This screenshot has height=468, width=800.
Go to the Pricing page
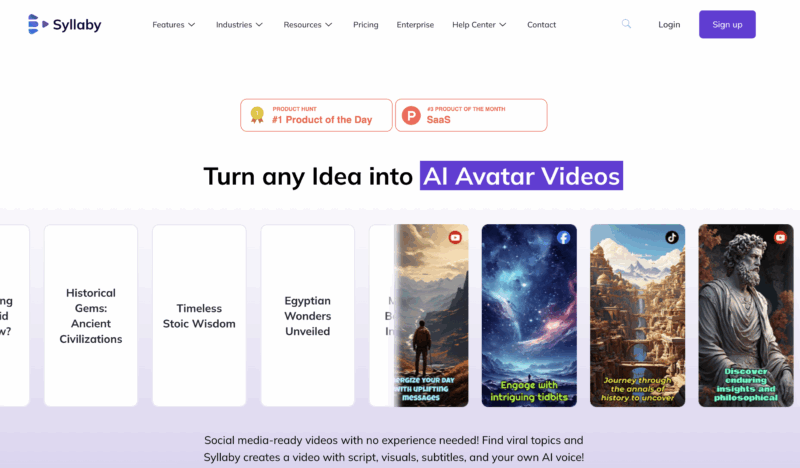[366, 24]
